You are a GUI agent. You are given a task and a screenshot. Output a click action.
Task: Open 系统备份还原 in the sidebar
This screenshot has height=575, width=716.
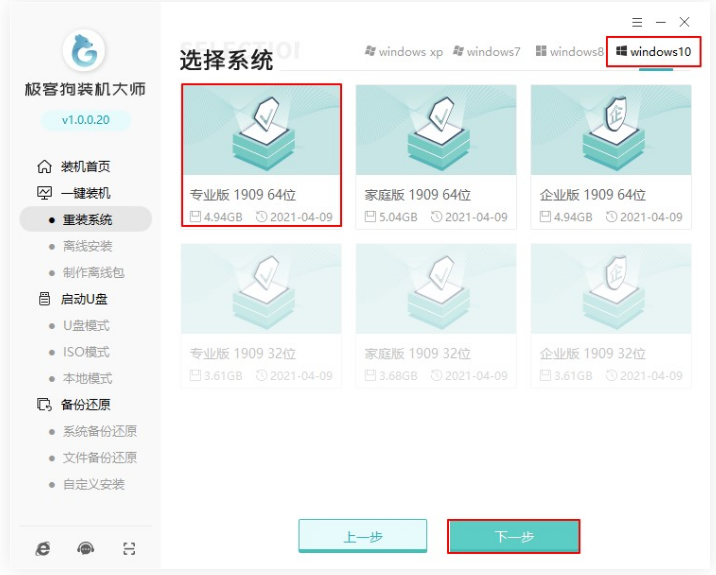[x=99, y=432]
